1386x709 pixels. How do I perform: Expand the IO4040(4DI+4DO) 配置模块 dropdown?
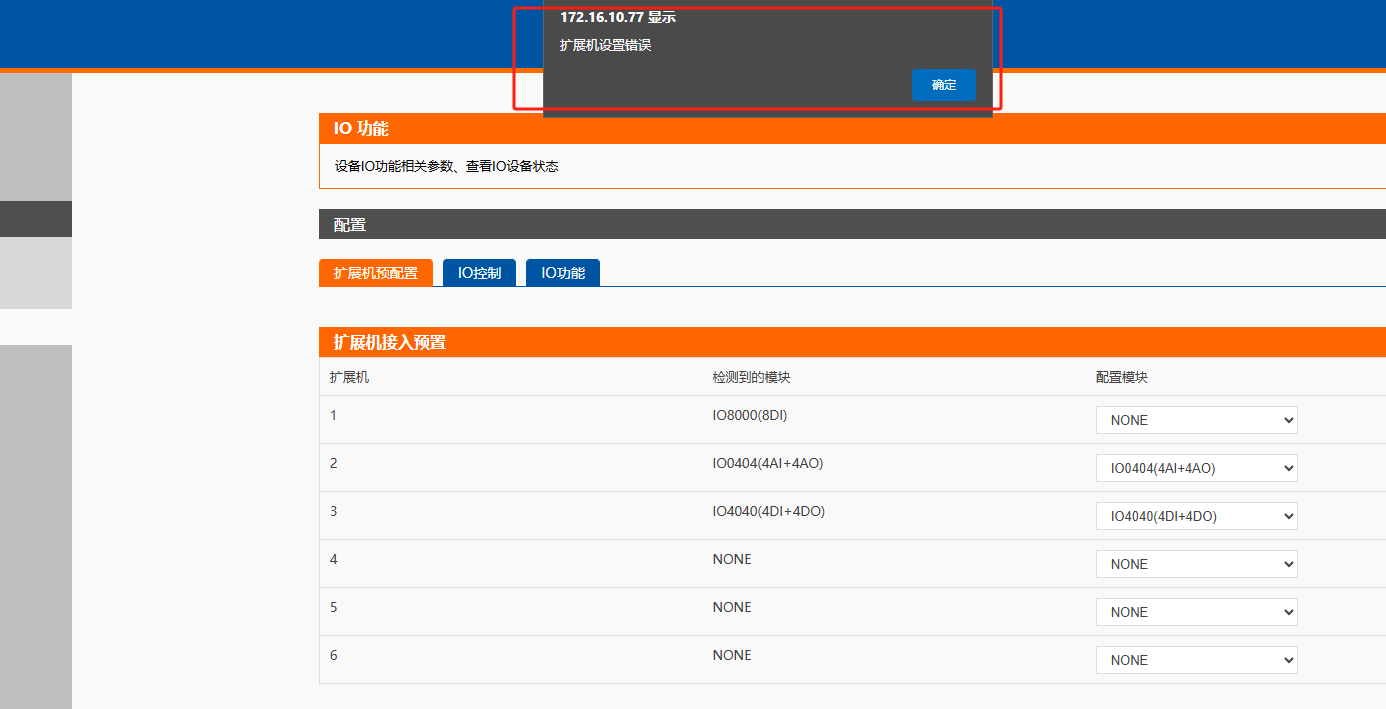click(x=1196, y=516)
